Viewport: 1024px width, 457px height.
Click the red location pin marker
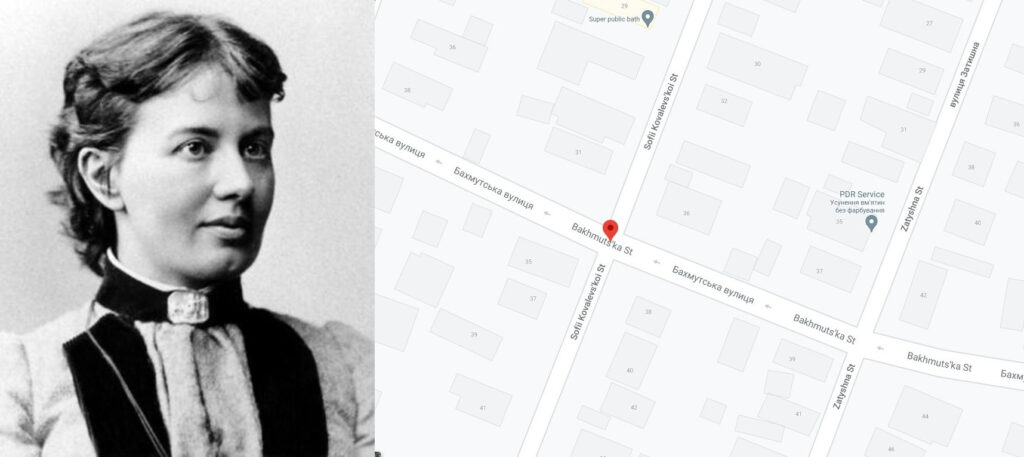[x=610, y=230]
